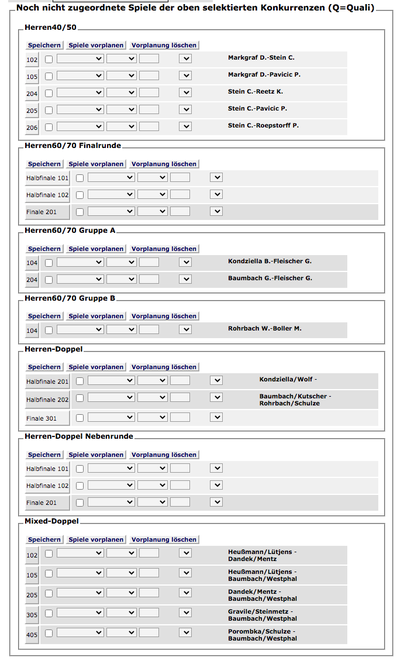The image size is (397, 664).
Task: Enable checkbox for Heußmann/Lütjens - Dandek/Mentz match
Action: coord(49,553)
